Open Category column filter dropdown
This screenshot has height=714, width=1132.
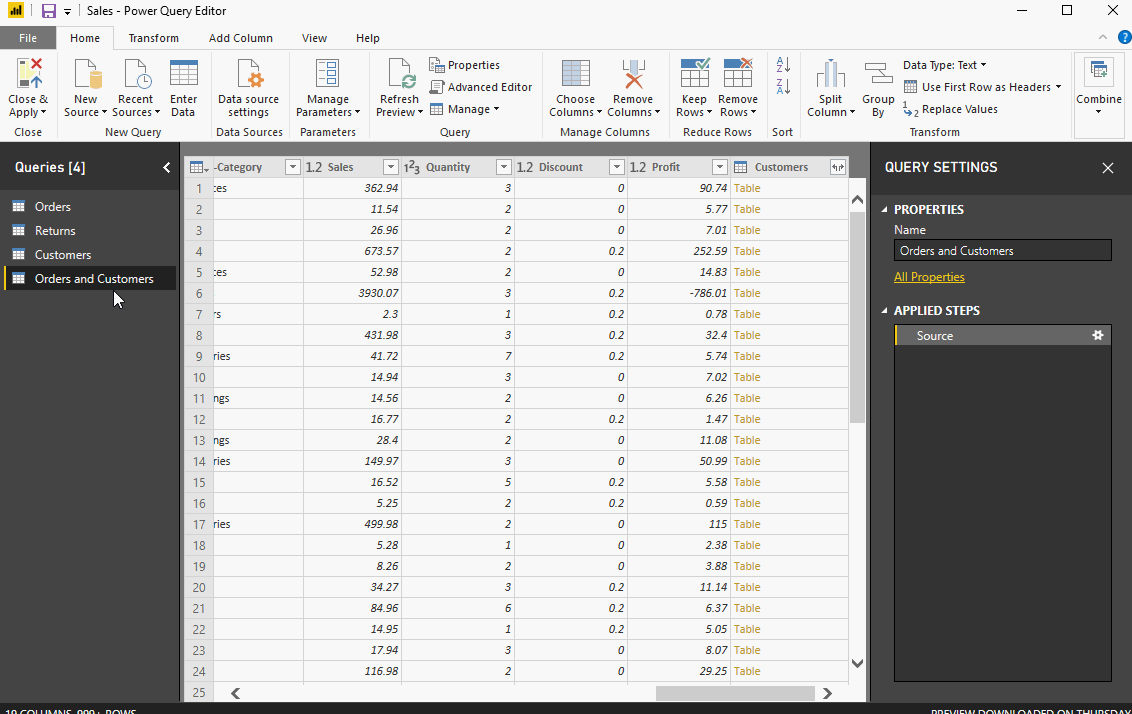pos(292,167)
